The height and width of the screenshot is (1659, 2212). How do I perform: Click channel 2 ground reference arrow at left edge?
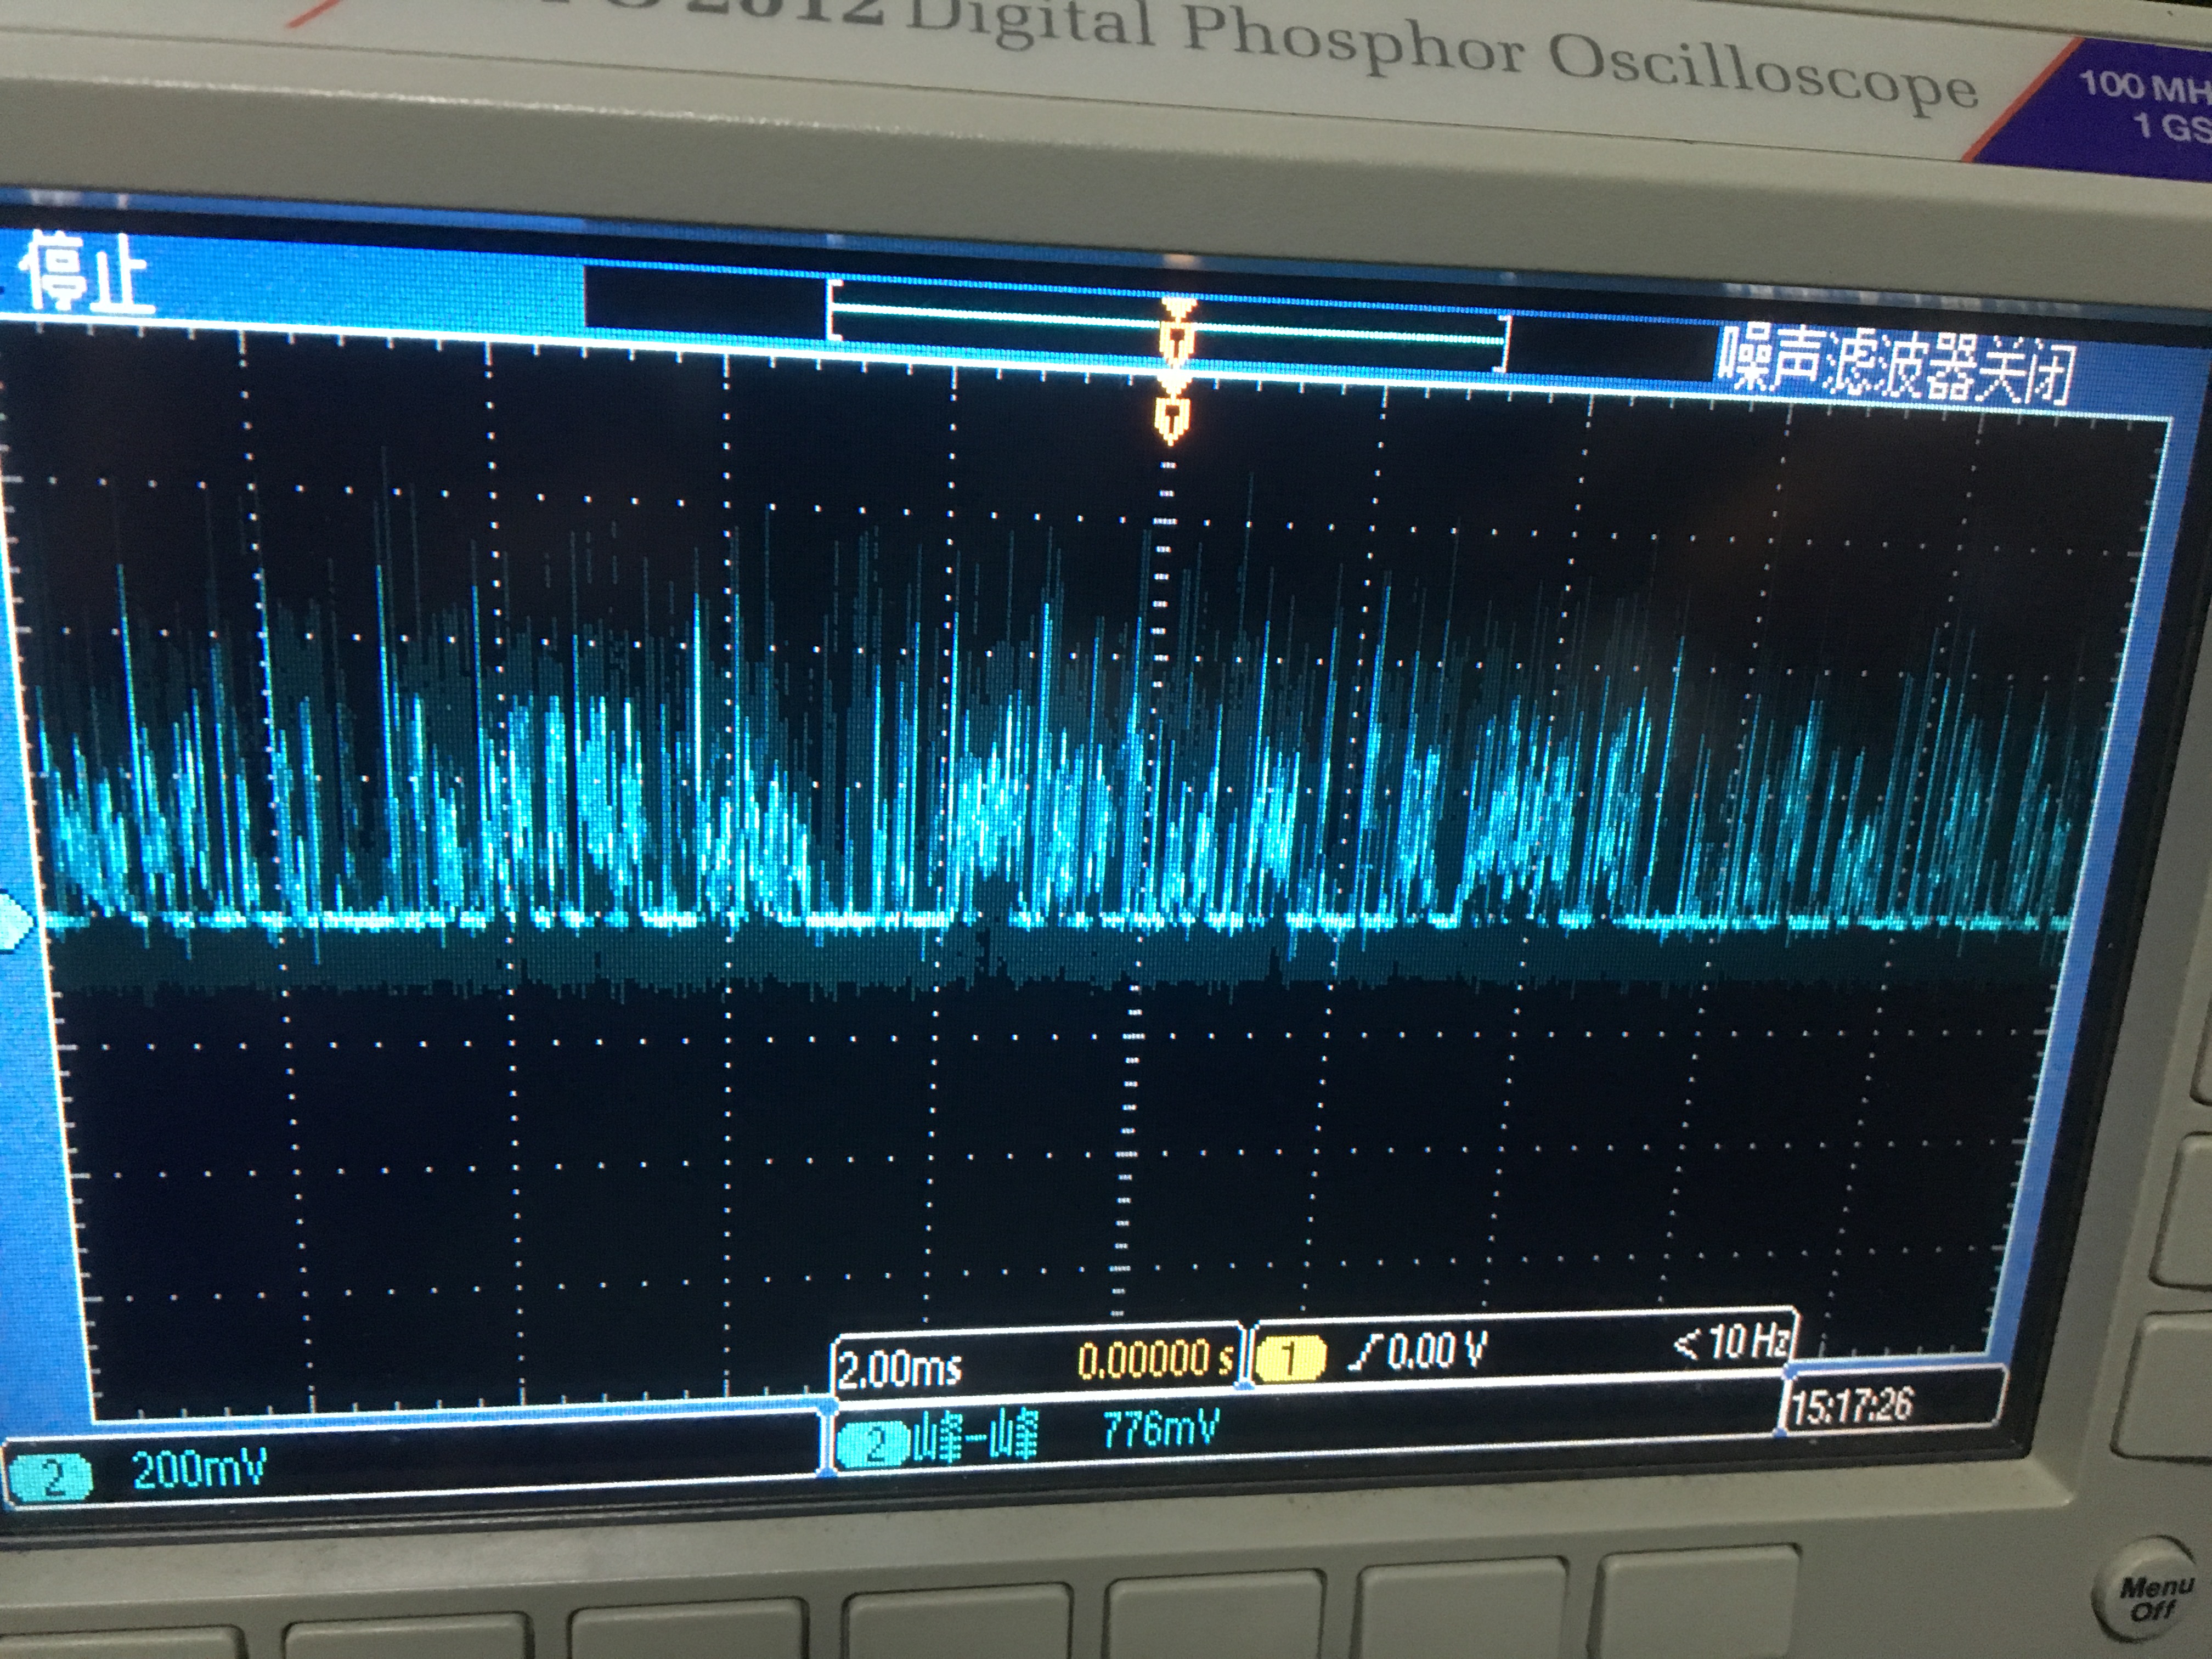[x=14, y=921]
